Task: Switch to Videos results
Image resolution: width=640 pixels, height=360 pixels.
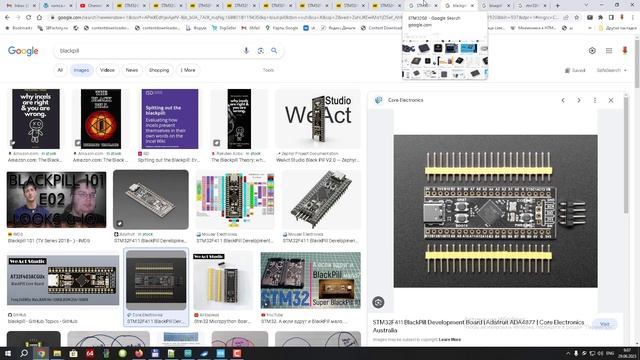Action: (107, 70)
